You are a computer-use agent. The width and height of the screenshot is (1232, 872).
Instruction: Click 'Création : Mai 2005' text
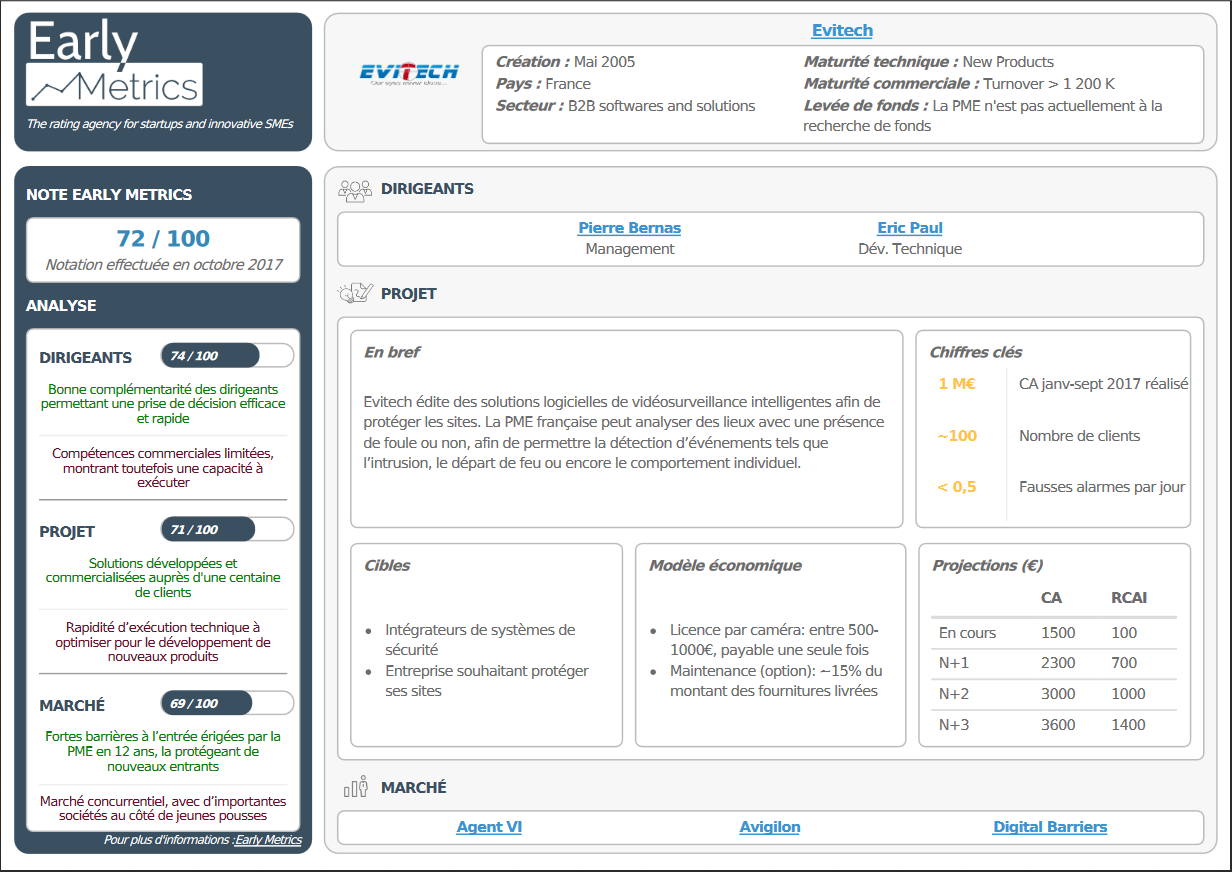click(x=565, y=62)
